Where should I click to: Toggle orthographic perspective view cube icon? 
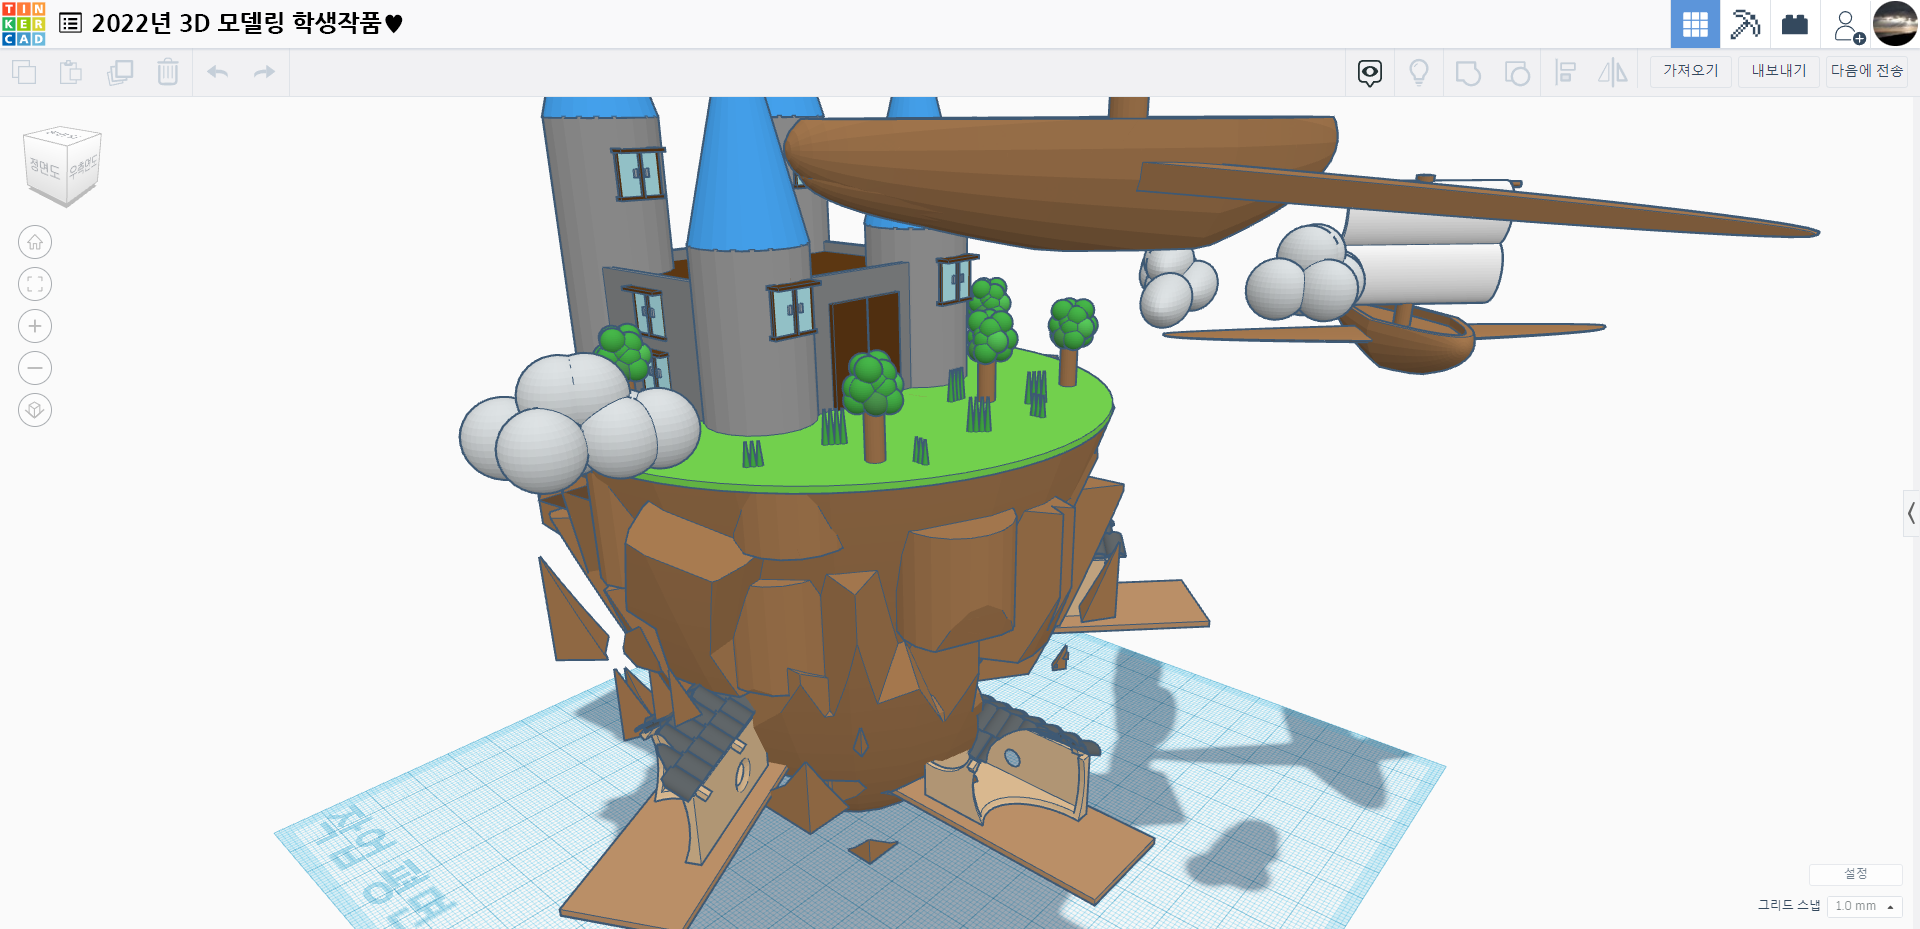point(35,410)
